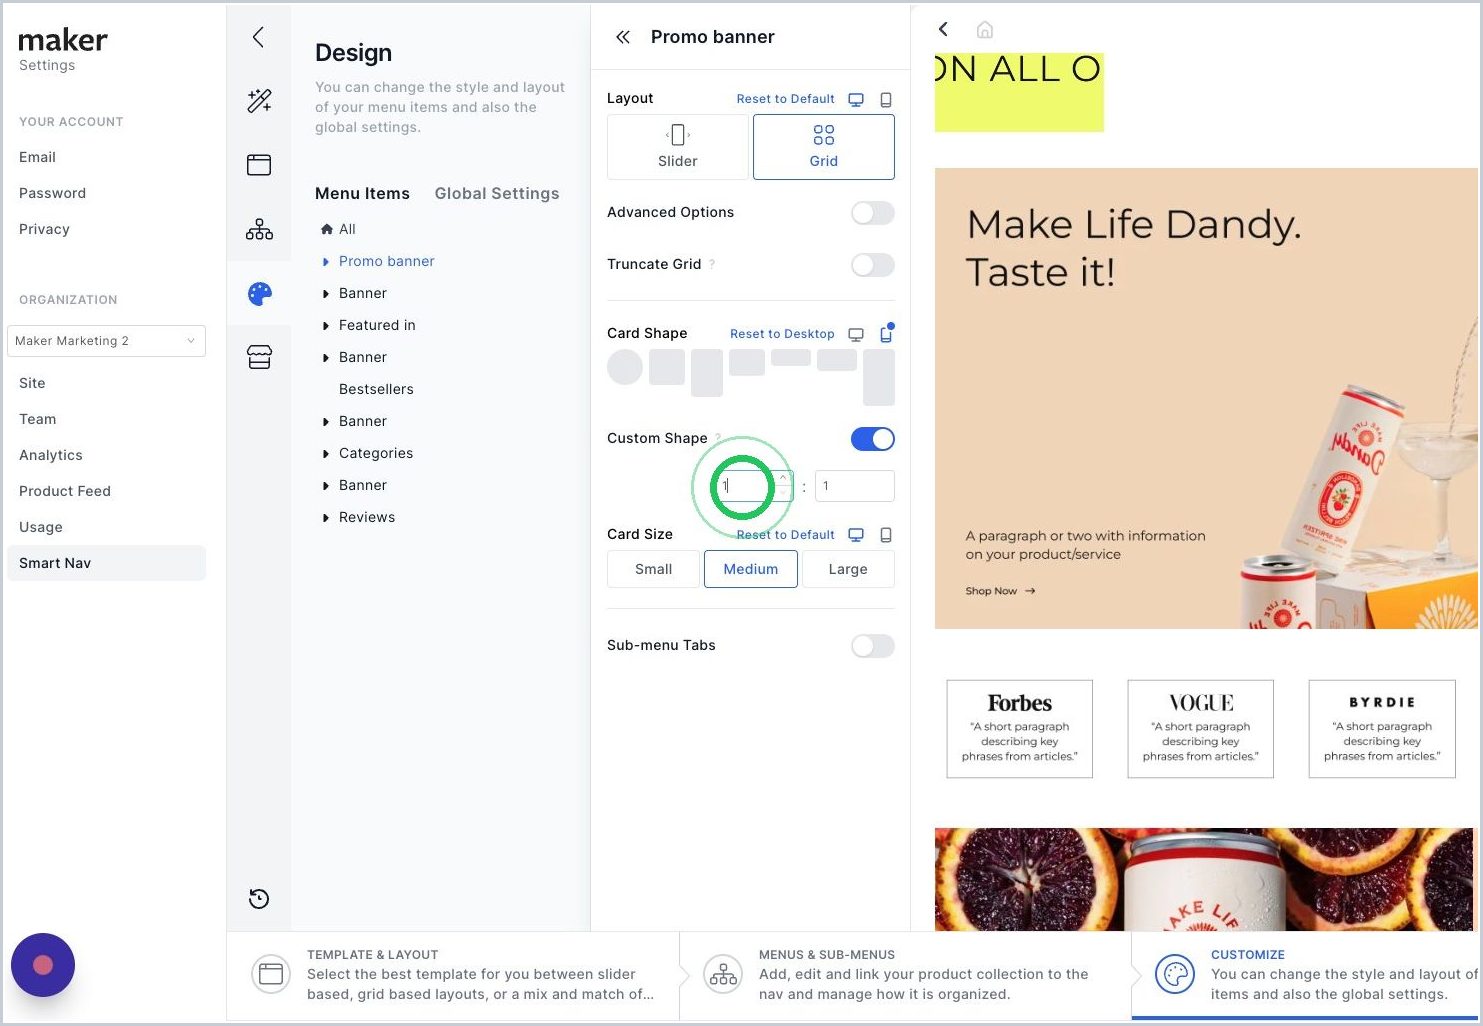The image size is (1483, 1026).
Task: Switch Layout to desktop view icon
Action: pyautogui.click(x=856, y=100)
